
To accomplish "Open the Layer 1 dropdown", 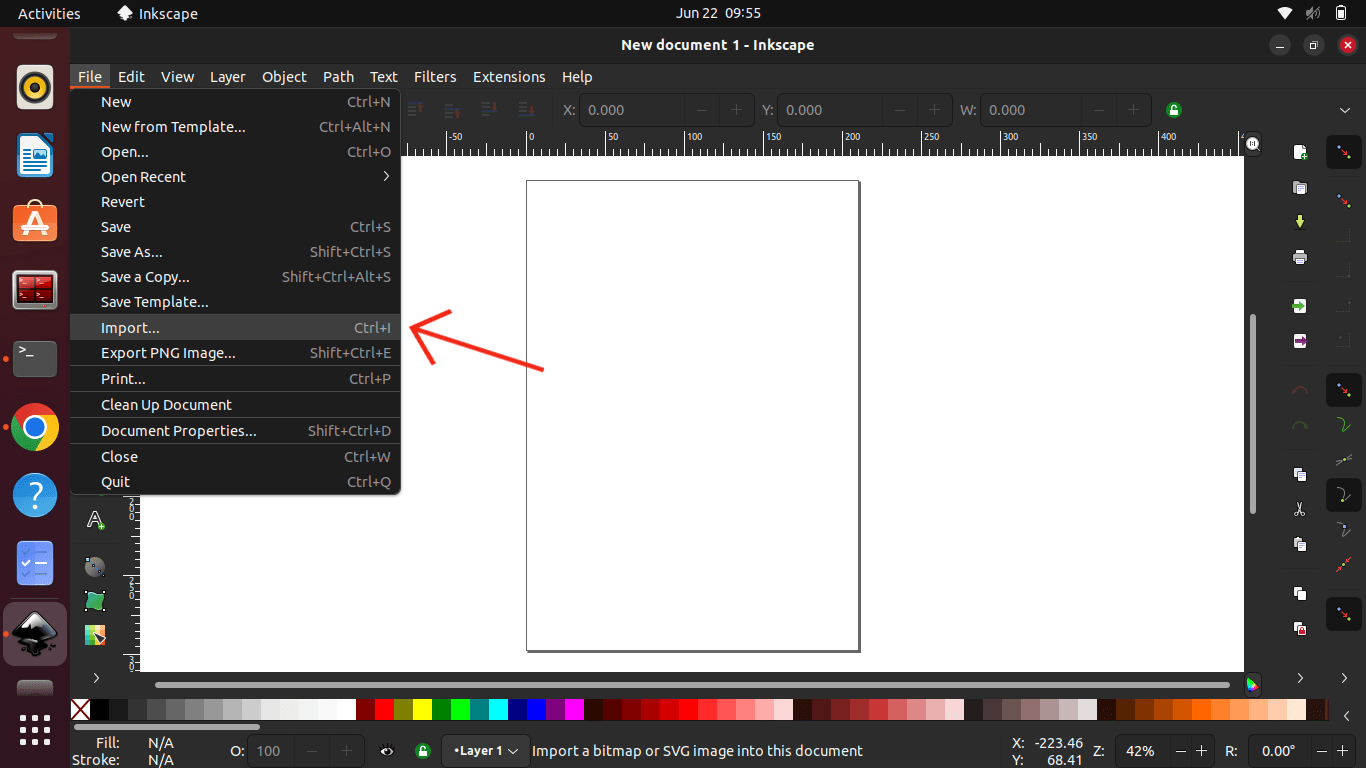I will point(486,751).
